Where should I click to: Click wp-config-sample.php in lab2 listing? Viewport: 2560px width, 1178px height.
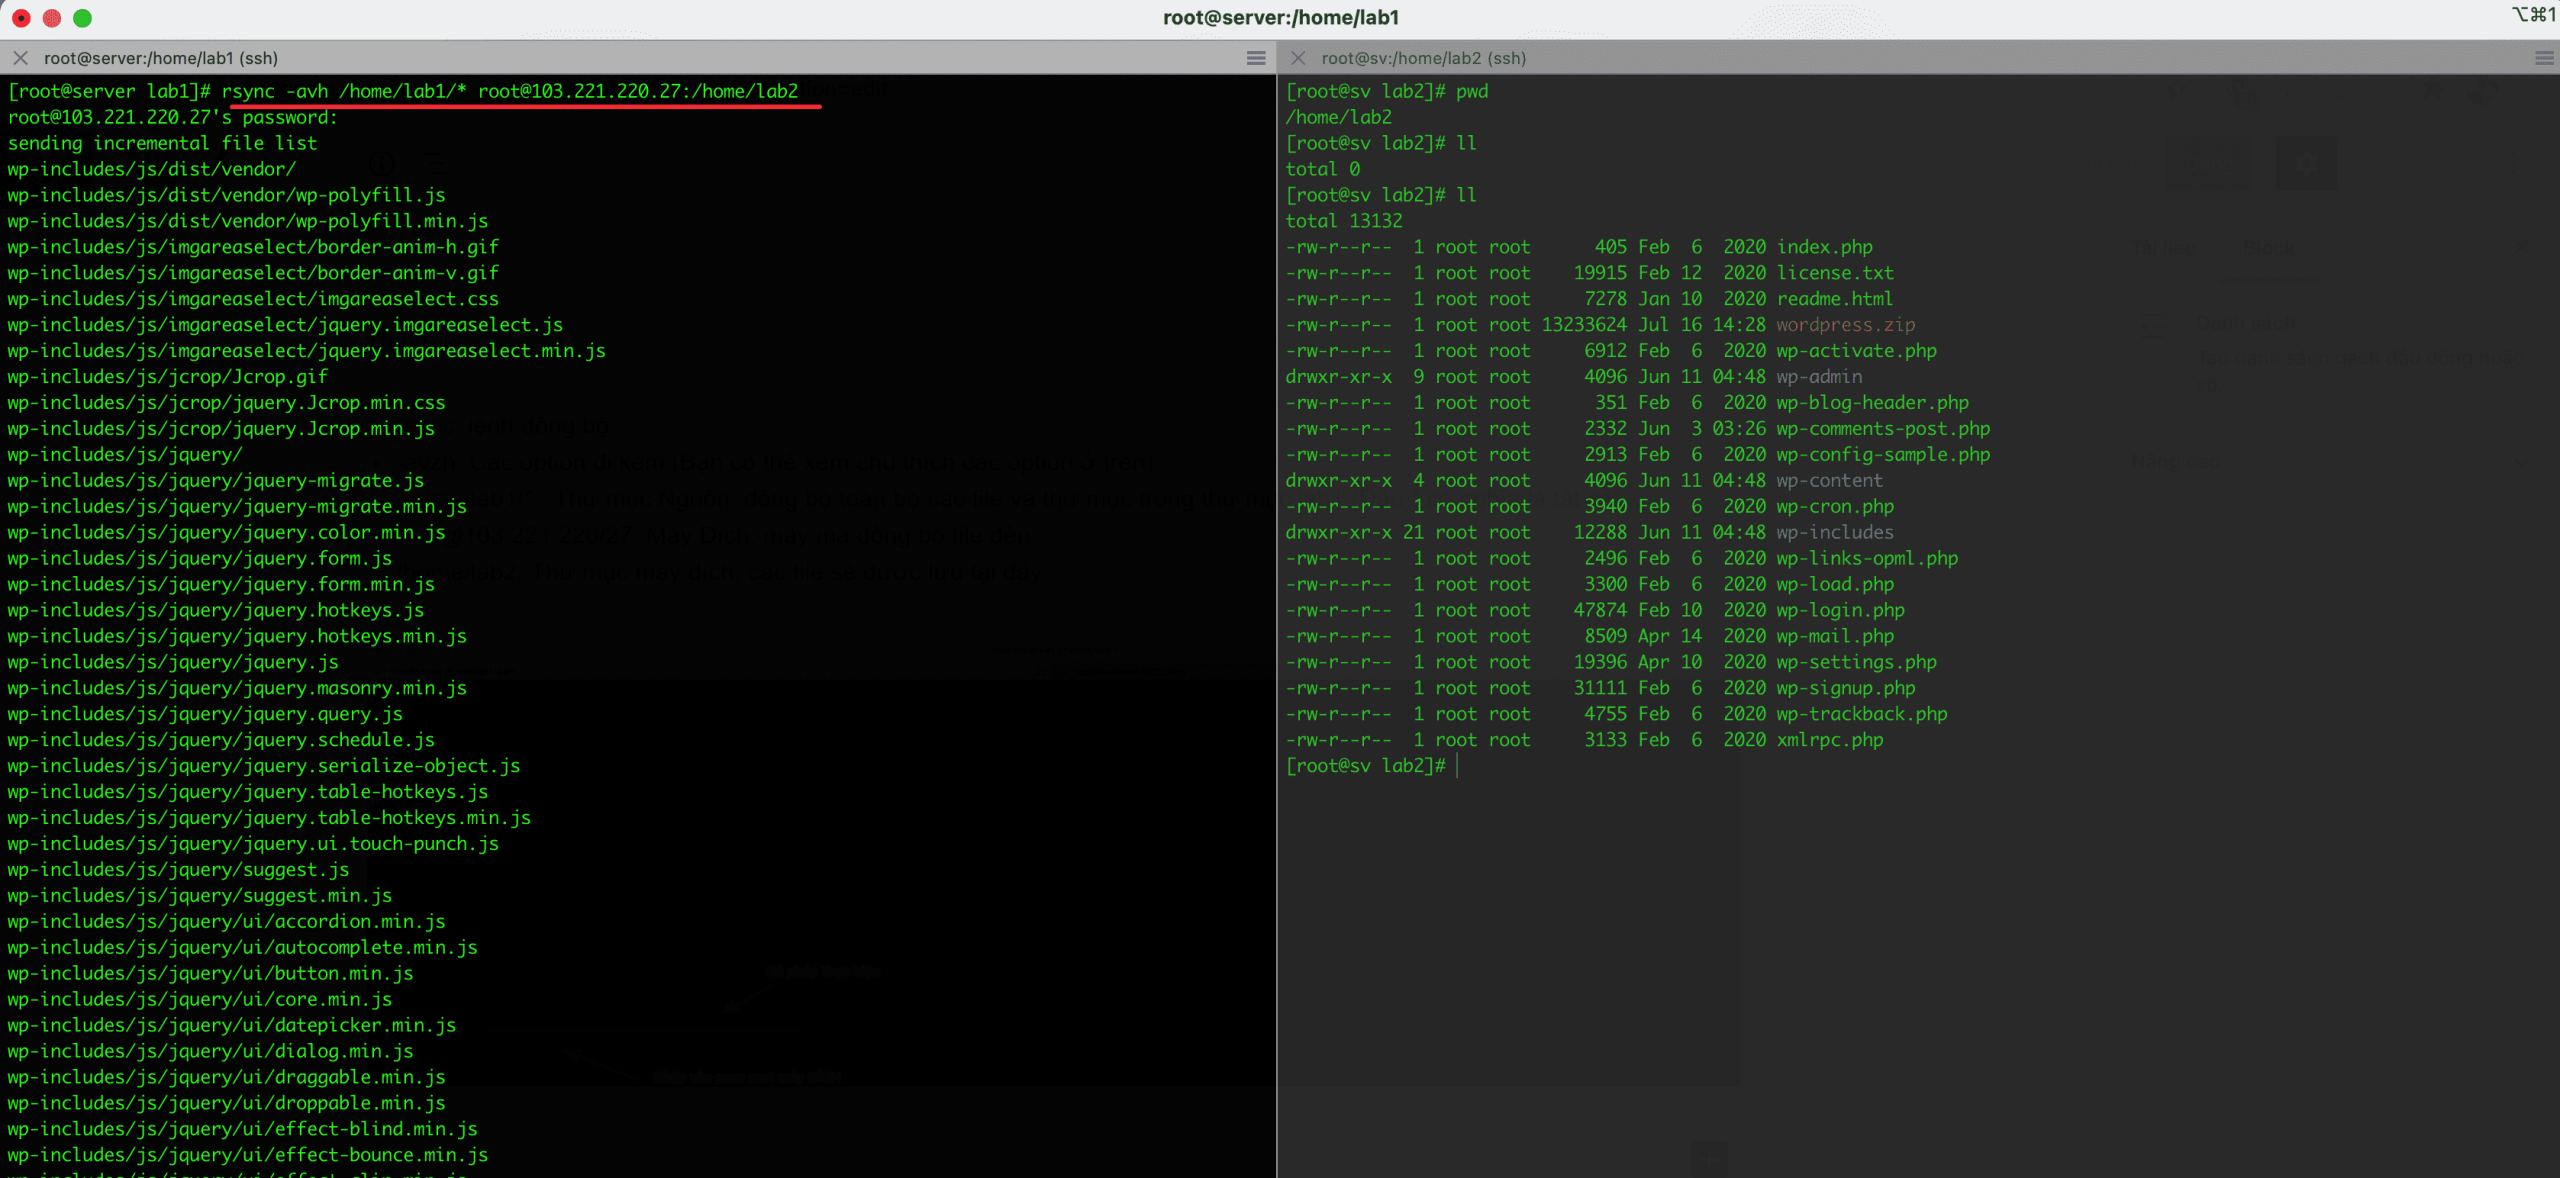(1884, 455)
